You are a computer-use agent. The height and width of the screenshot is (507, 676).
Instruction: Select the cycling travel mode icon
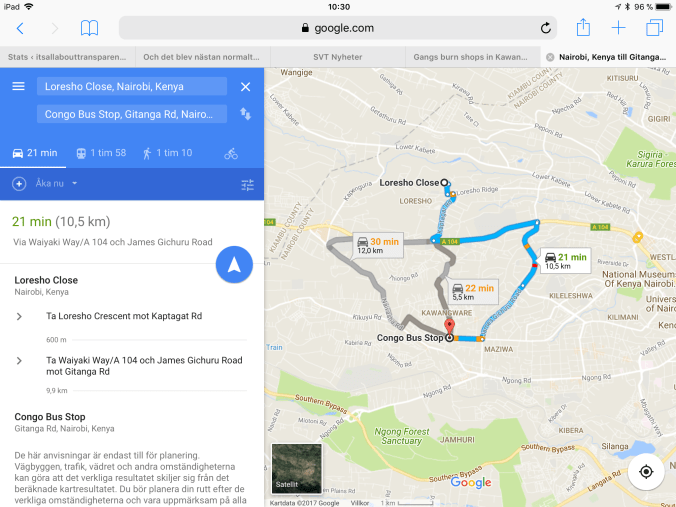231,153
